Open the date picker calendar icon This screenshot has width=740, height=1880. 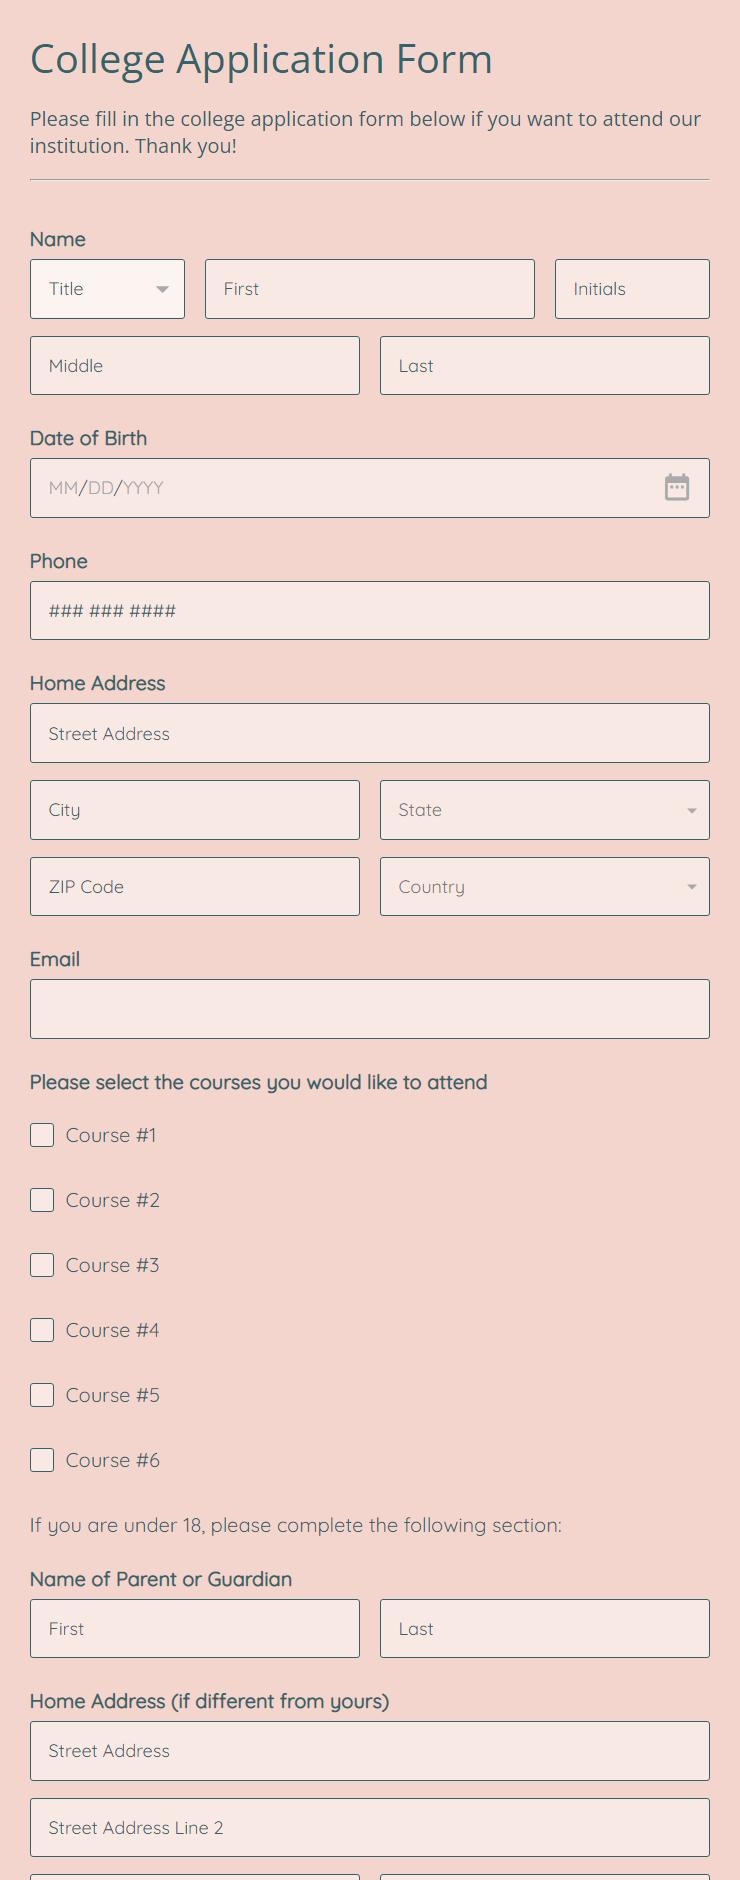[x=677, y=488]
